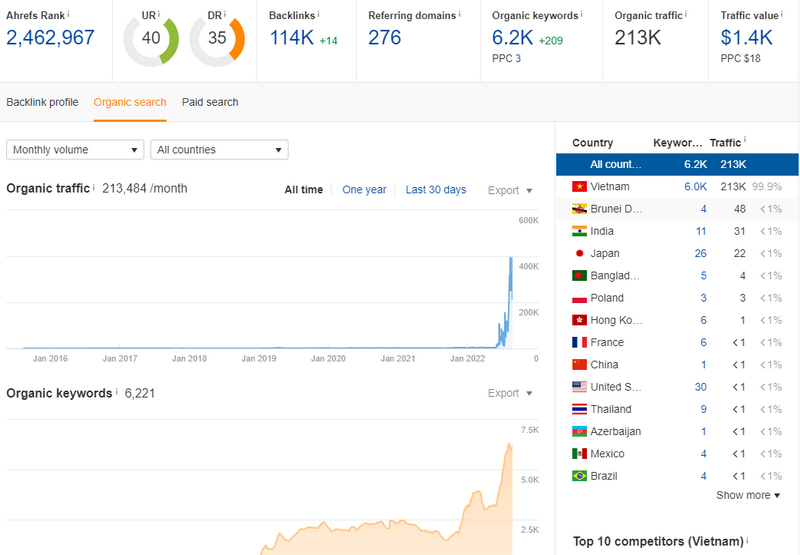Switch to the Backlink profile tab
The width and height of the screenshot is (800, 555).
click(42, 102)
